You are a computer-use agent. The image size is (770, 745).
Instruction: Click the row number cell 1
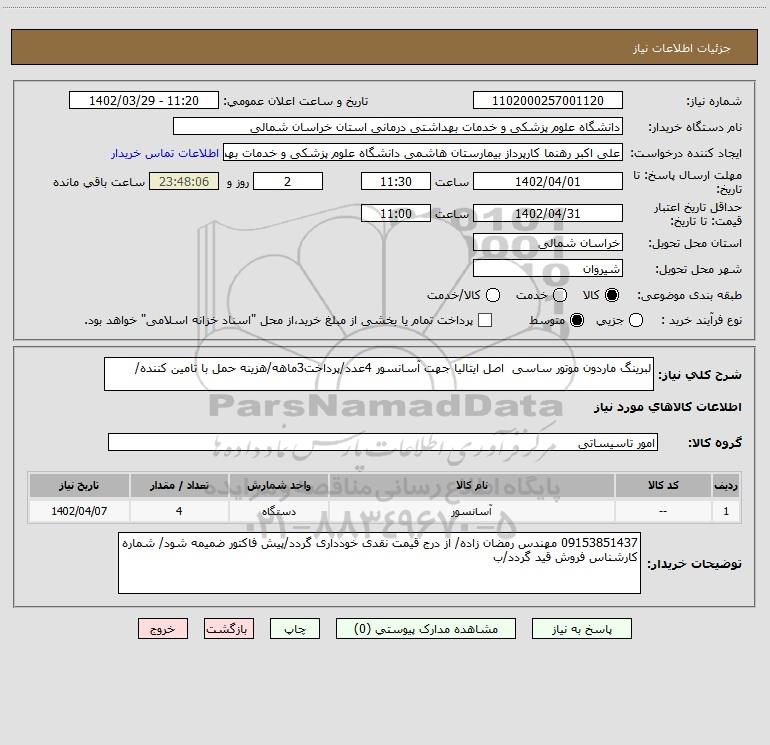coord(726,511)
